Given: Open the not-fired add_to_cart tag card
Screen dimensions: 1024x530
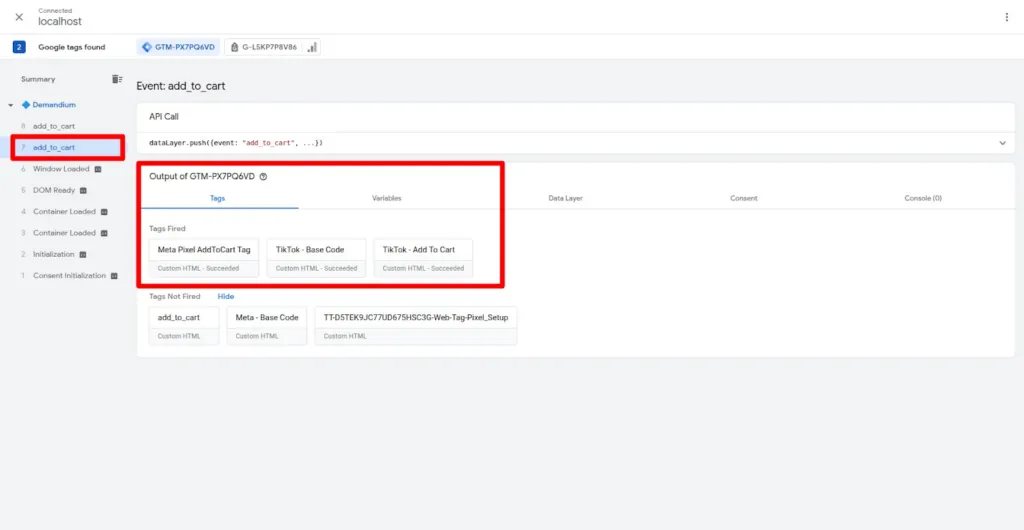Looking at the screenshot, I should [x=184, y=326].
